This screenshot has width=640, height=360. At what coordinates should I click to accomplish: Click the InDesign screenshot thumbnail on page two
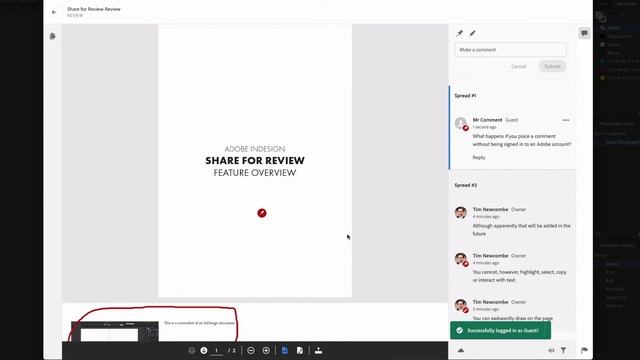pyautogui.click(x=115, y=331)
